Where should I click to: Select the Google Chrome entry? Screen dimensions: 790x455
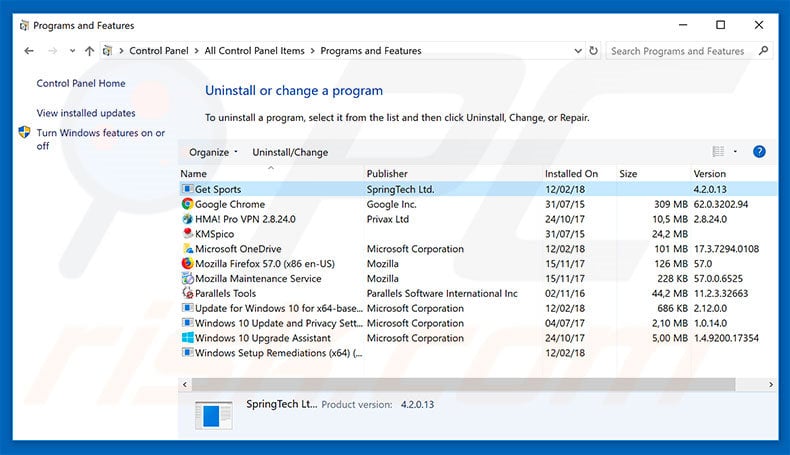(230, 204)
